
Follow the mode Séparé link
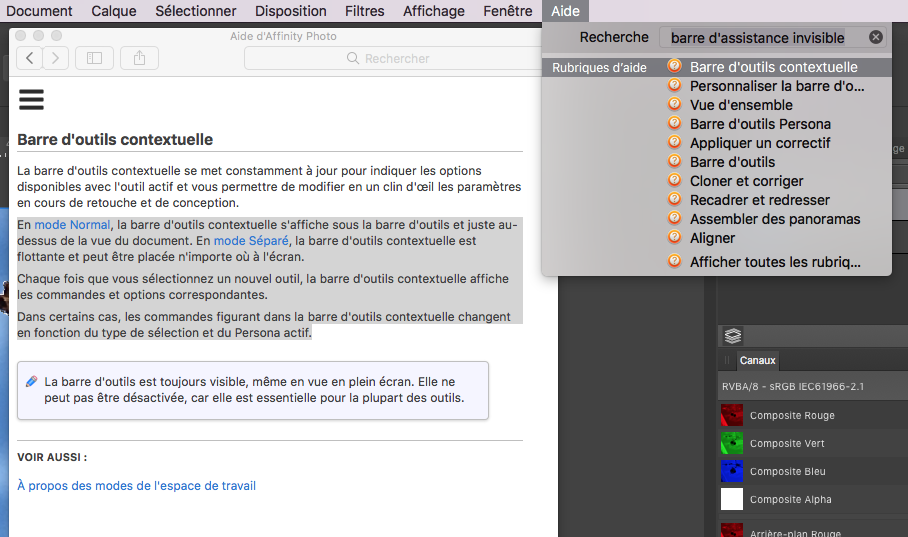[x=251, y=240]
